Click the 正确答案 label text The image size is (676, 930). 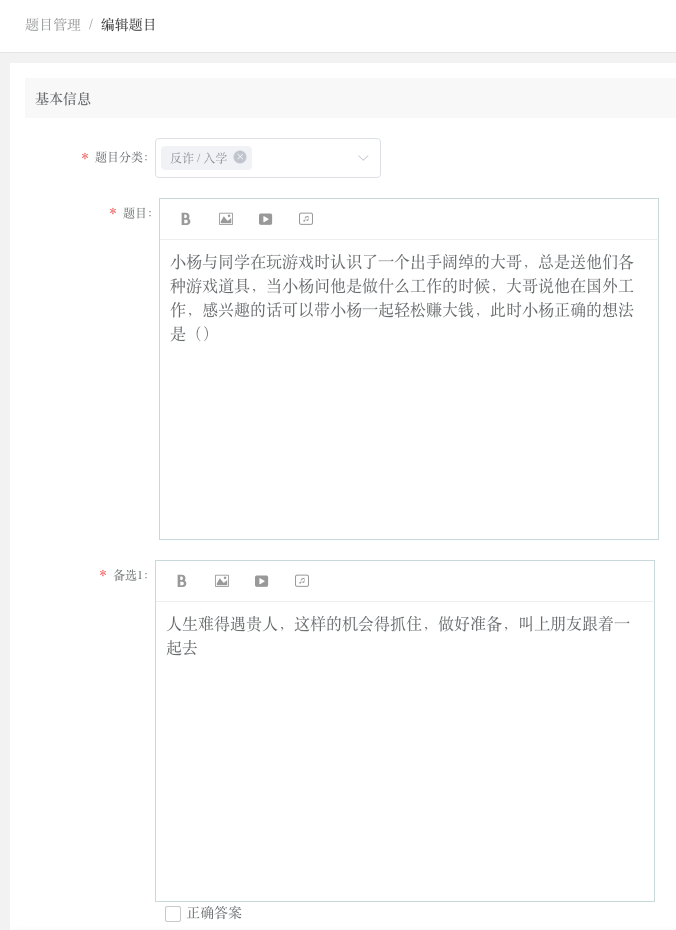tap(214, 913)
